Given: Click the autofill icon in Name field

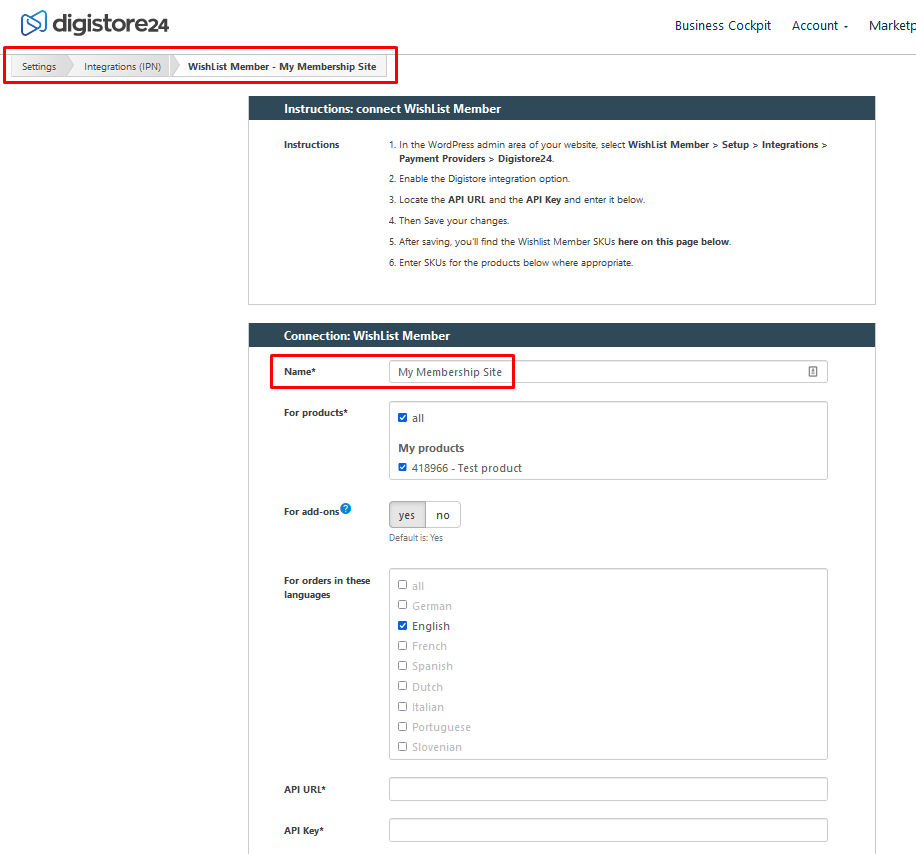Looking at the screenshot, I should (813, 372).
